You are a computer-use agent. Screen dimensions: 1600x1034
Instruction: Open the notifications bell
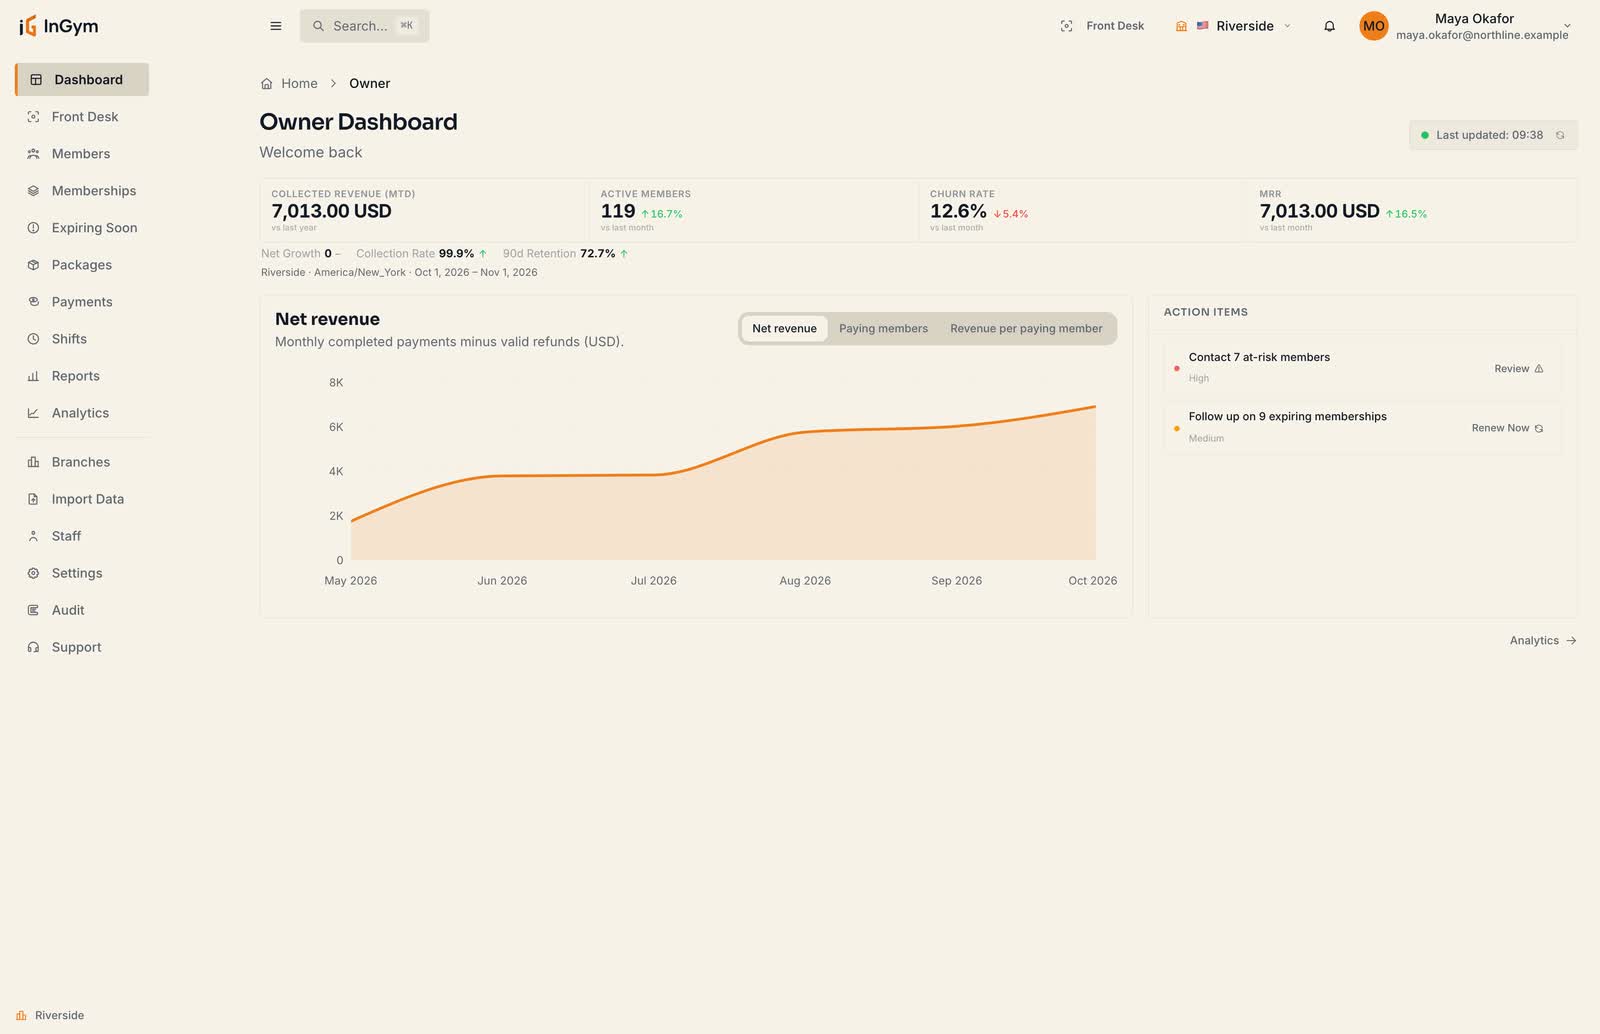click(1329, 26)
